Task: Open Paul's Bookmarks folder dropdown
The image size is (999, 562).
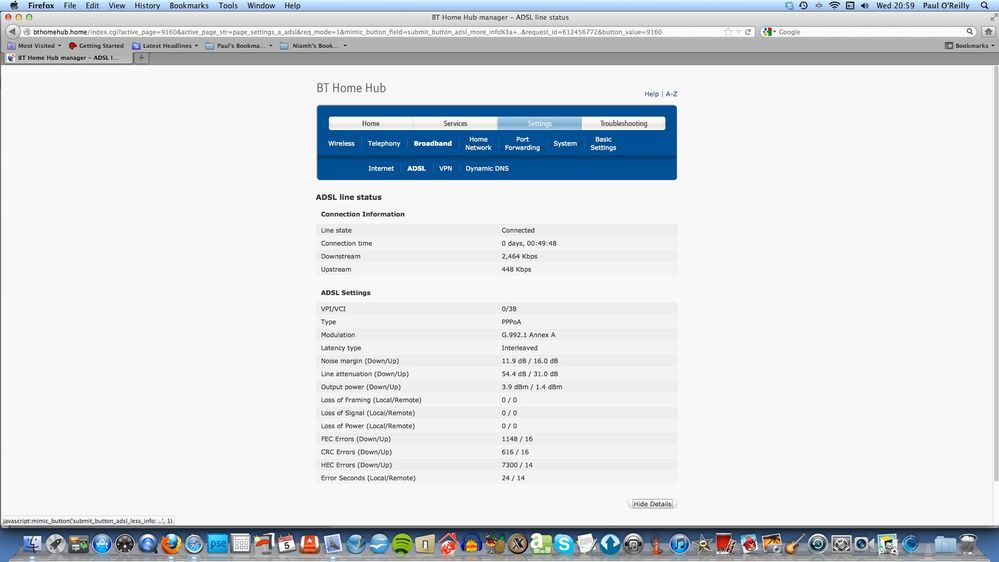Action: point(239,46)
